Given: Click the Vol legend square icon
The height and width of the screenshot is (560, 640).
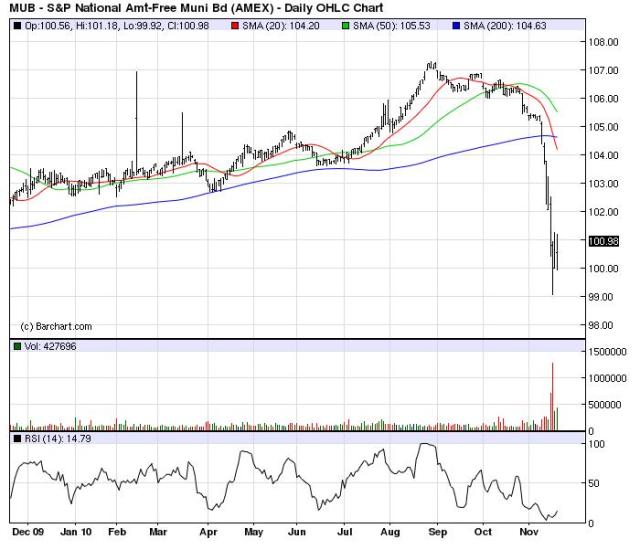Looking at the screenshot, I should (x=16, y=346).
